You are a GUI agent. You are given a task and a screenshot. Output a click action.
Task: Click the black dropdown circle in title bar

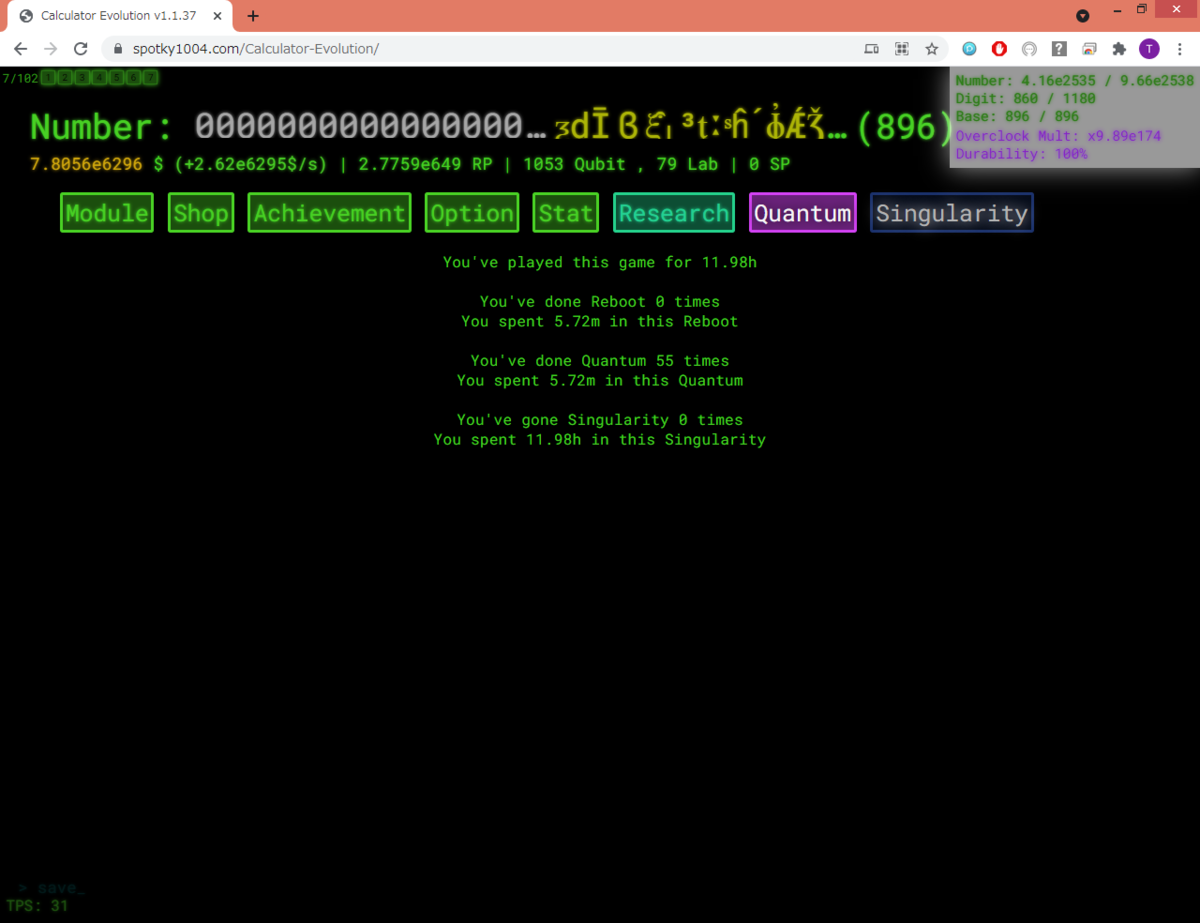point(1083,16)
